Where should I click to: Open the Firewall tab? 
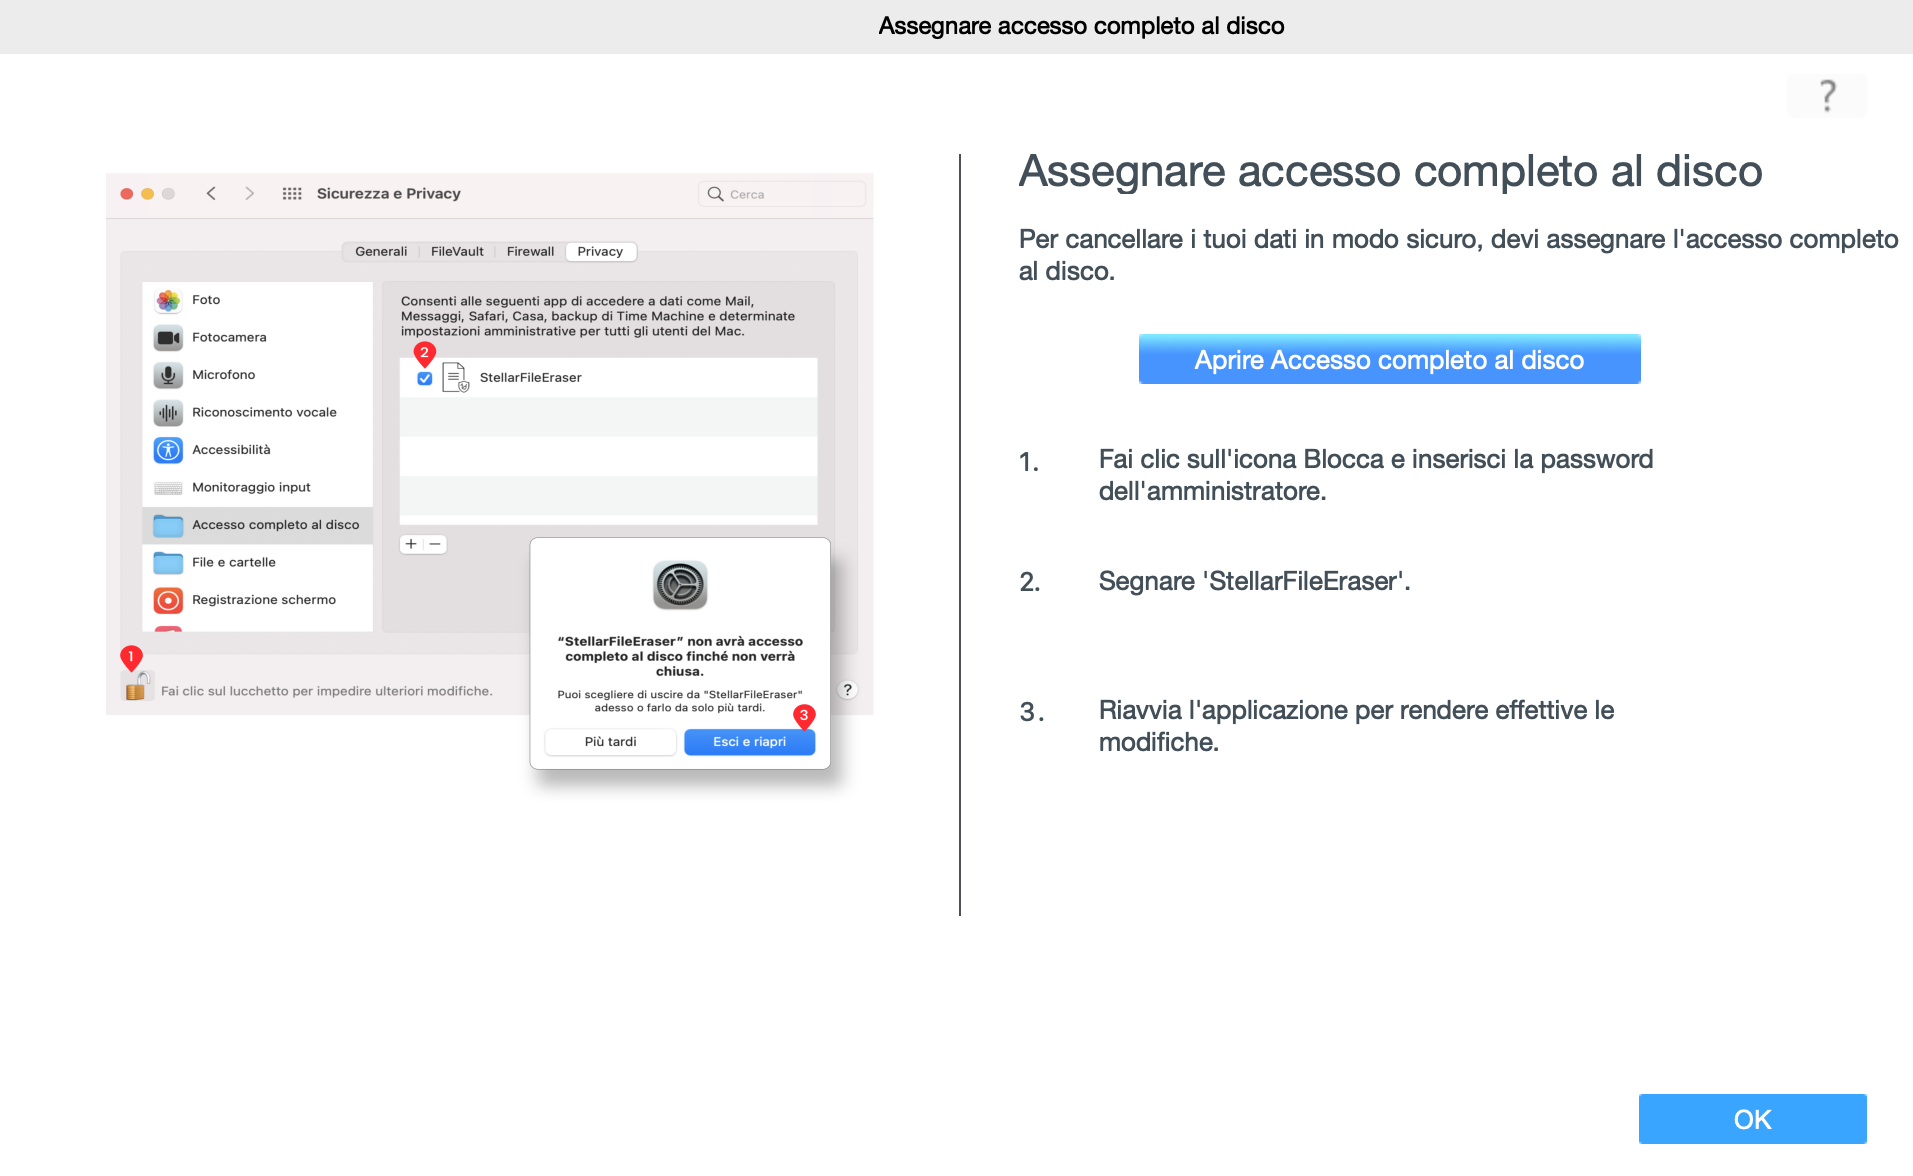pos(530,252)
